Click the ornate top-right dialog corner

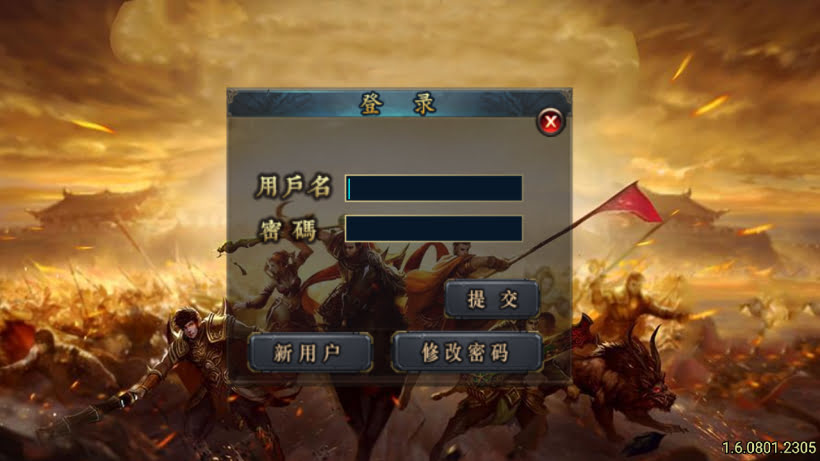[x=564, y=97]
